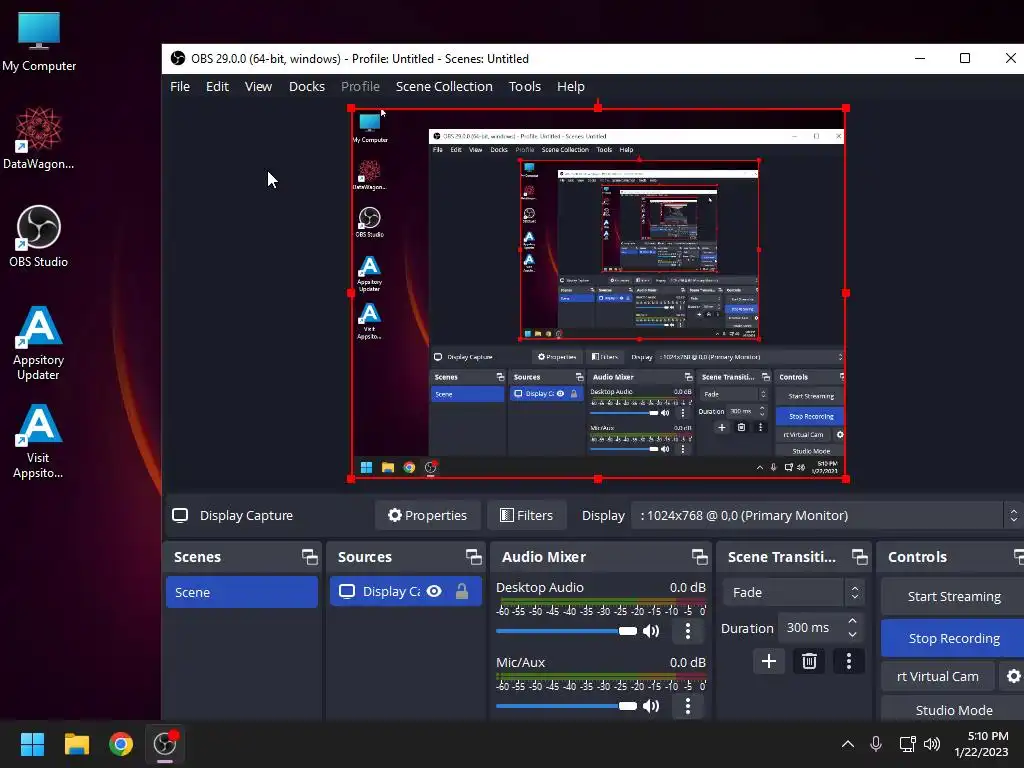Image resolution: width=1024 pixels, height=768 pixels.
Task: Mute the Mic/Aux speaker icon
Action: point(651,706)
